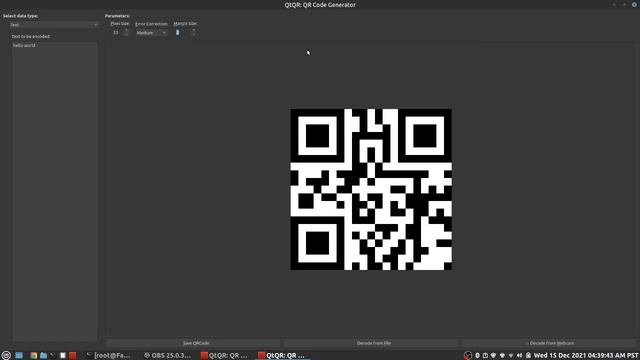Click the Select data type label
Image resolution: width=640 pixels, height=360 pixels.
click(20, 16)
